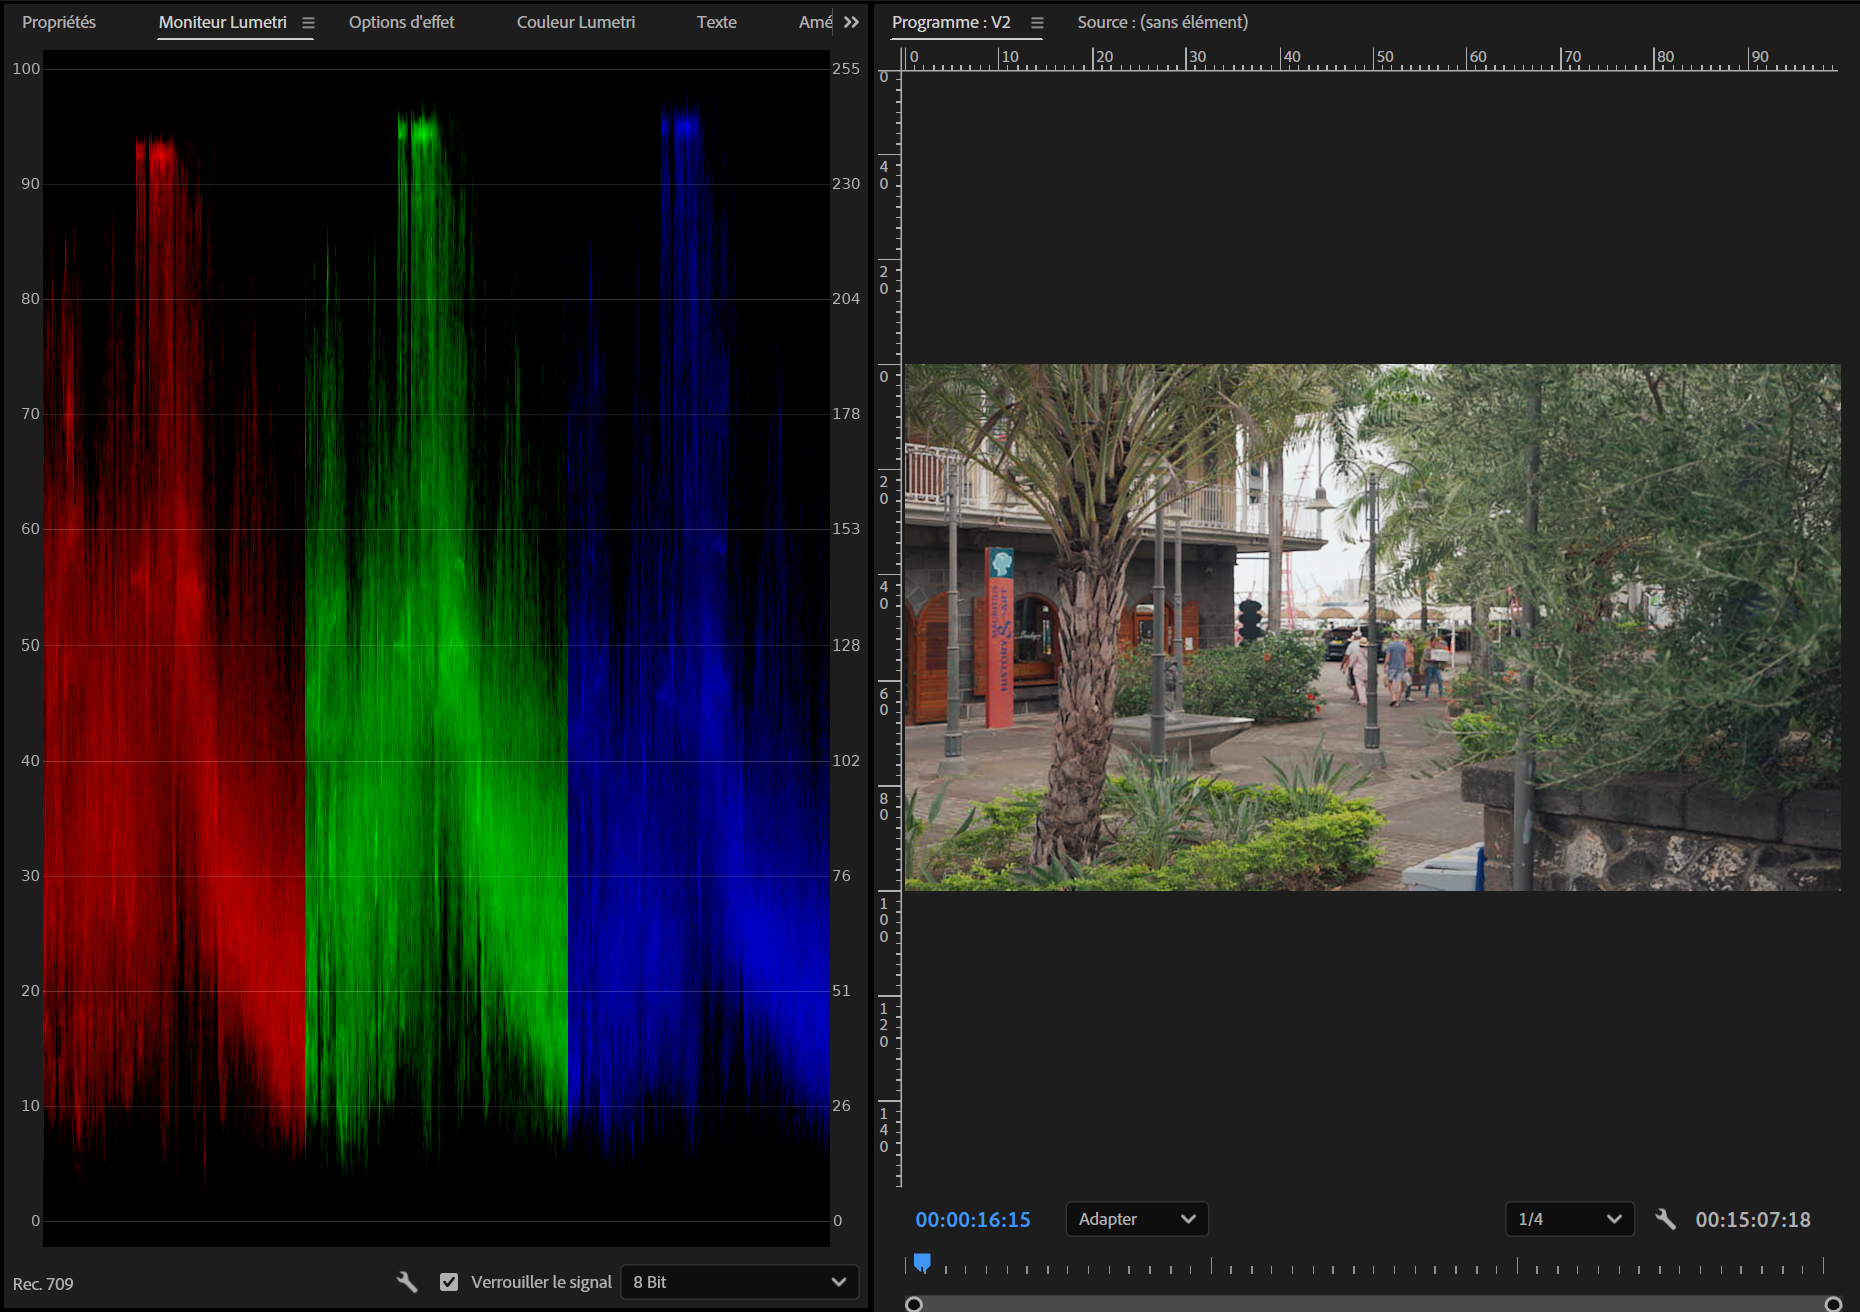Click the left zoom scrollbar handle circle
The height and width of the screenshot is (1312, 1860).
click(x=913, y=1304)
